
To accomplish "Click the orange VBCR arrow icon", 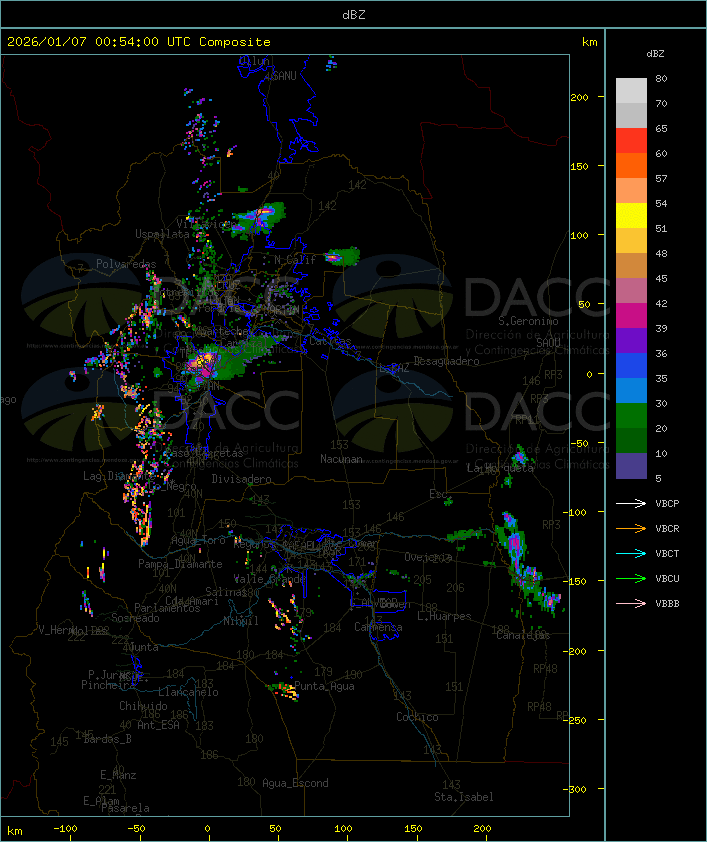I will (x=631, y=528).
